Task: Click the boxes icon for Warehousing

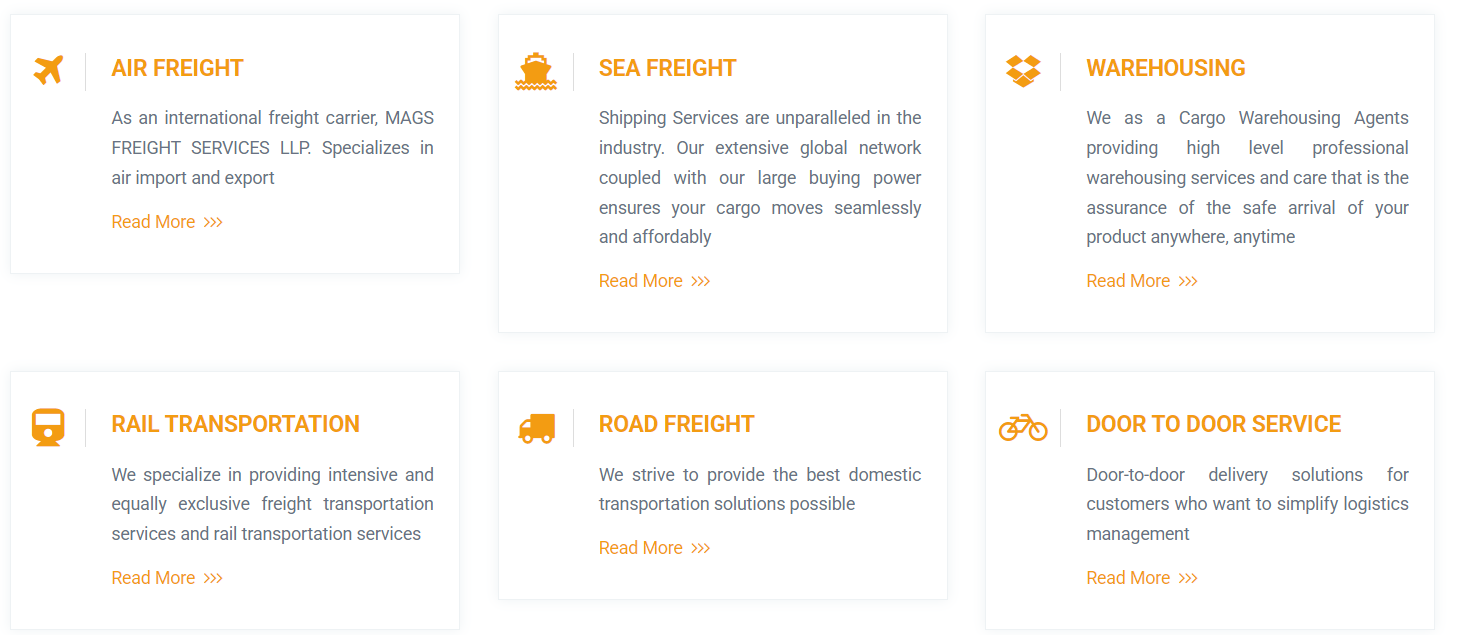Action: (1023, 71)
